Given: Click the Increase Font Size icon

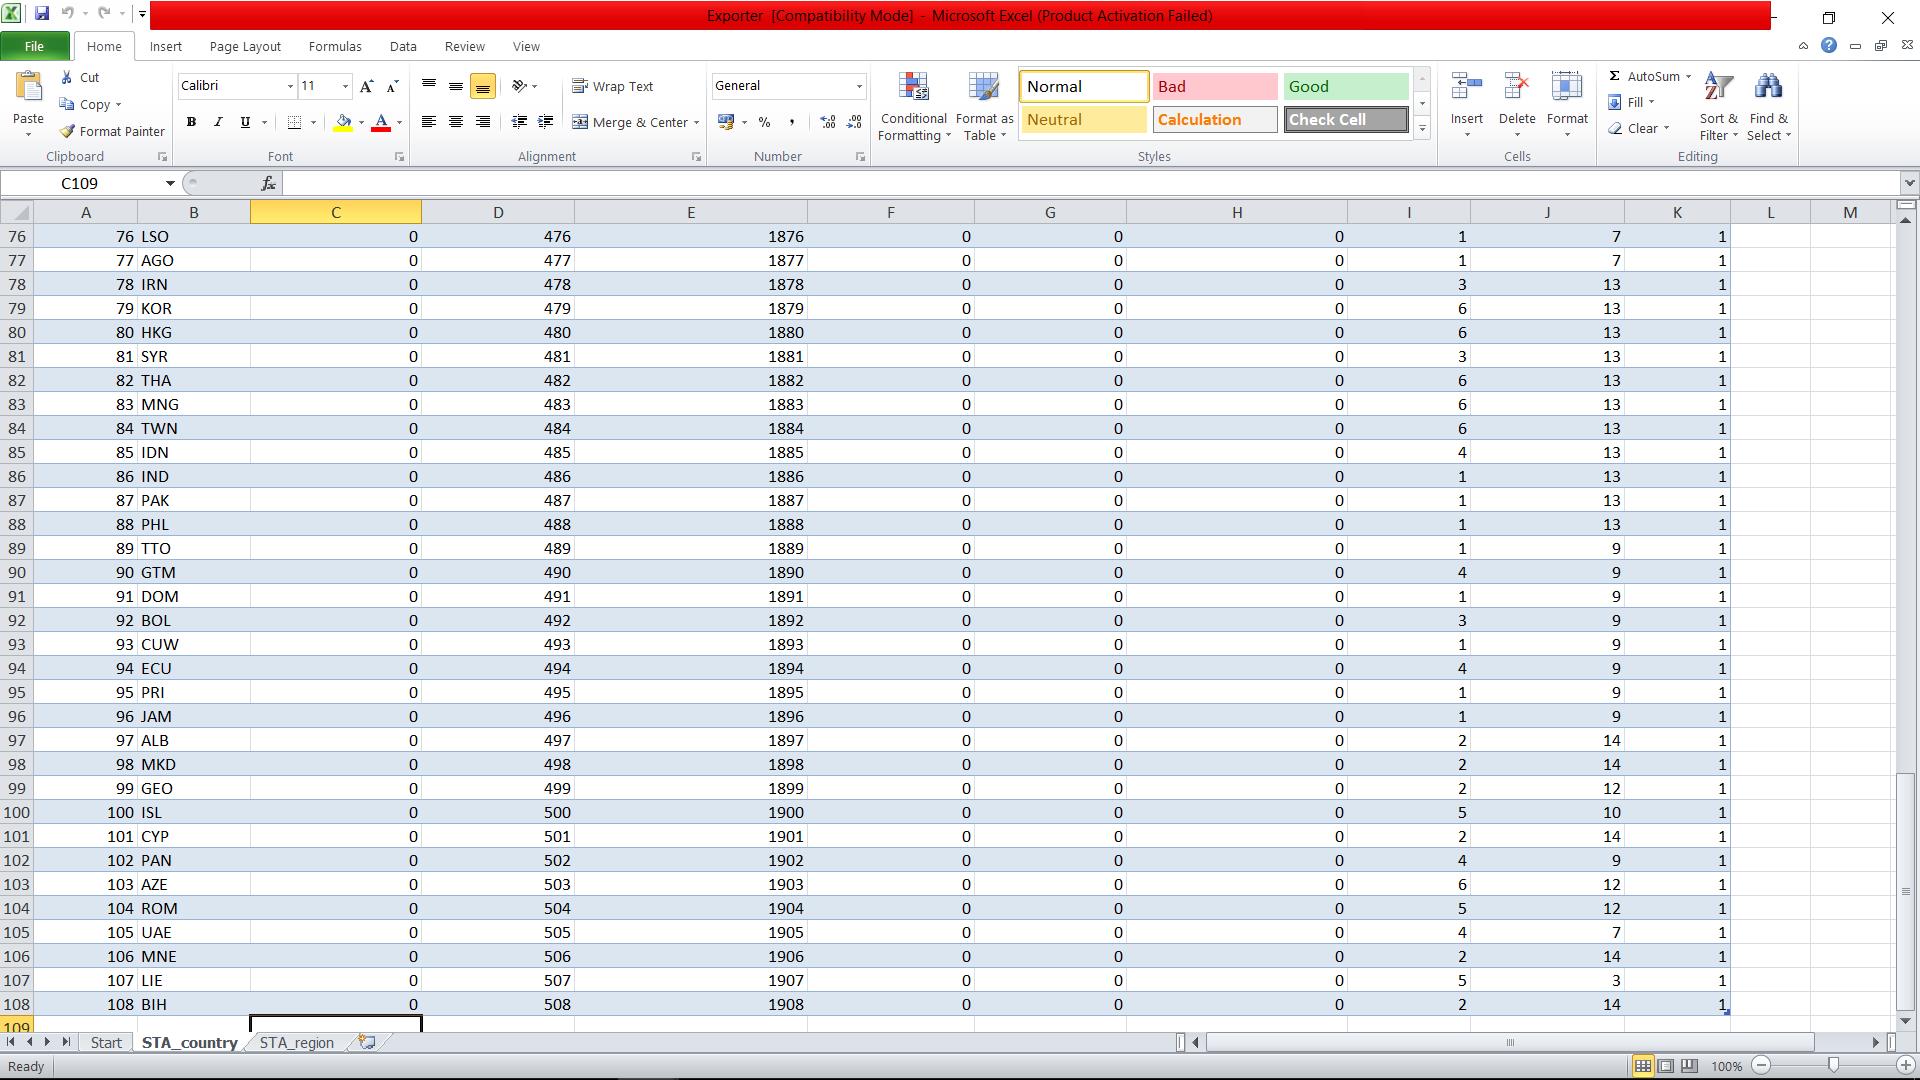Looking at the screenshot, I should click(367, 86).
